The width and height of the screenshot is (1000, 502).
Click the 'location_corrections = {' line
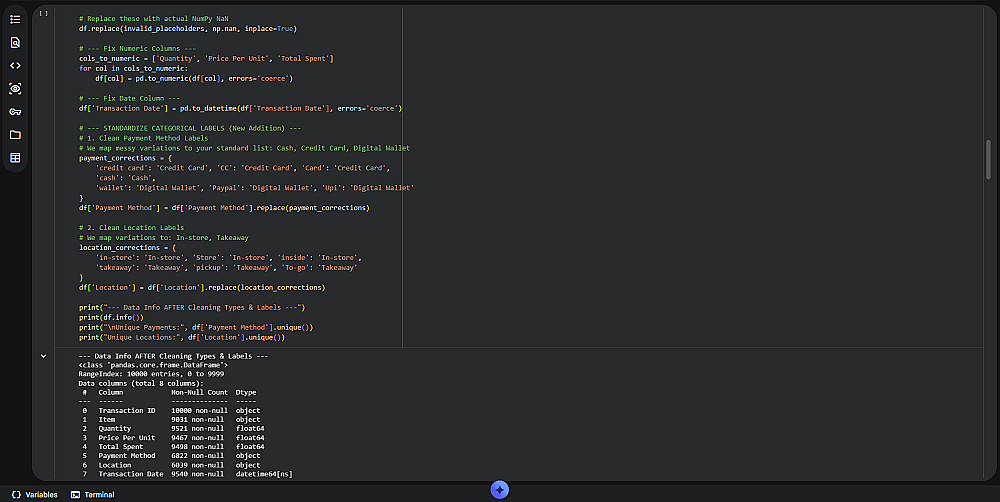point(128,247)
